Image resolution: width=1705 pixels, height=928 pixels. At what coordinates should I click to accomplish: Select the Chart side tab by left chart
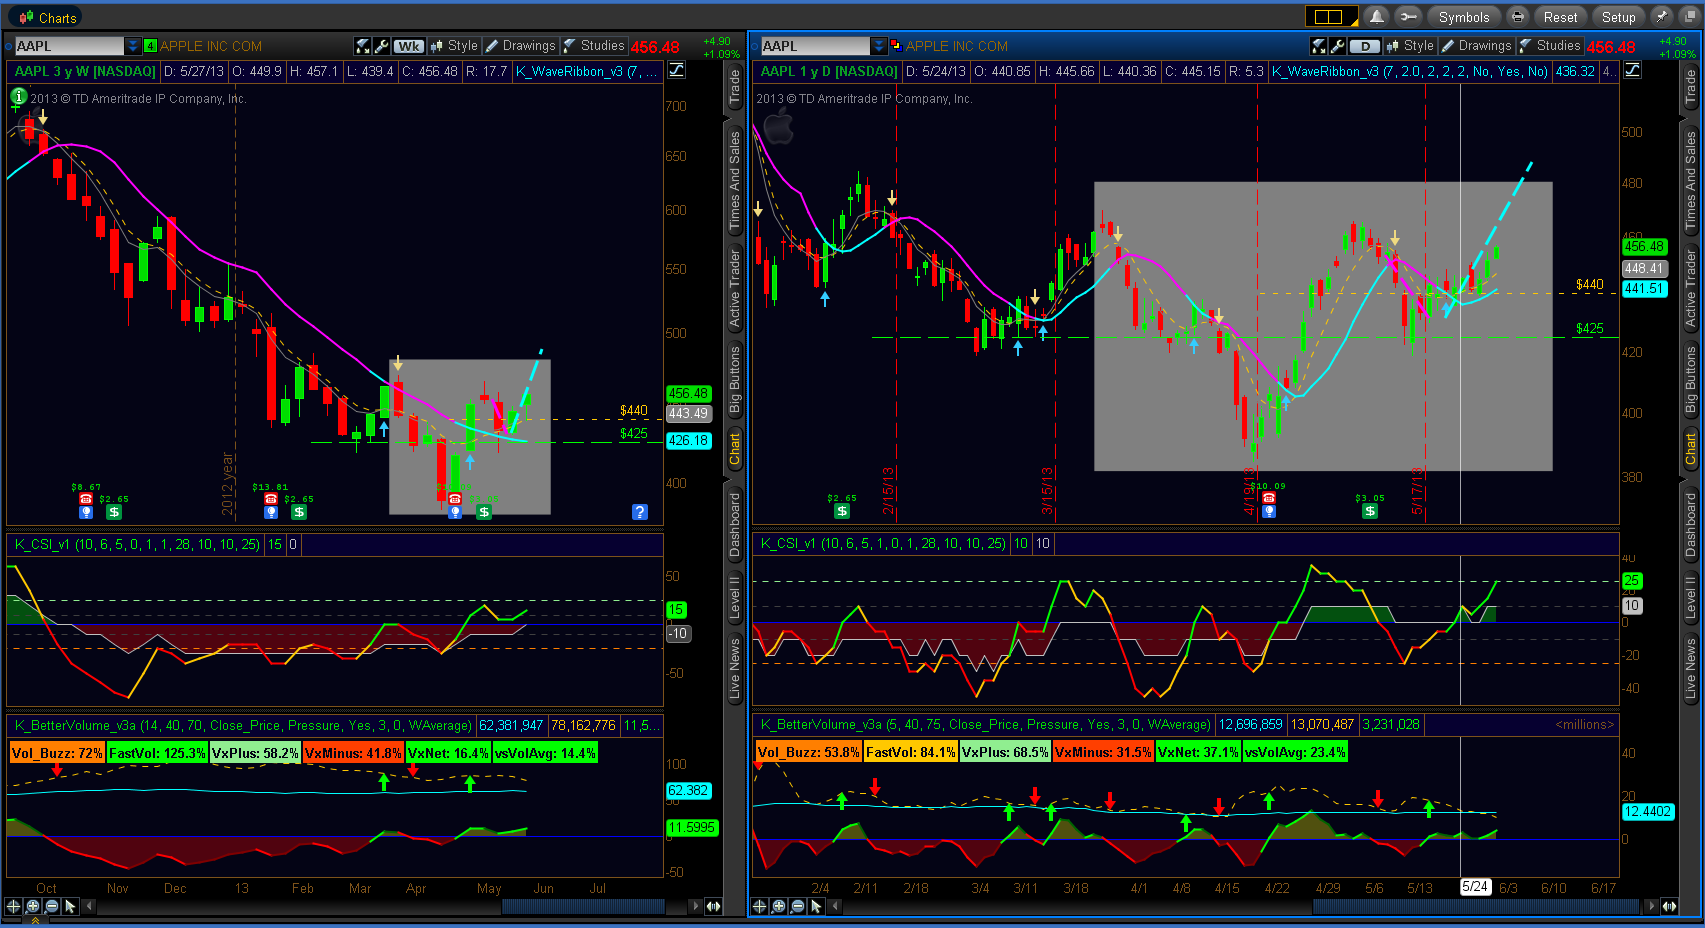click(735, 449)
